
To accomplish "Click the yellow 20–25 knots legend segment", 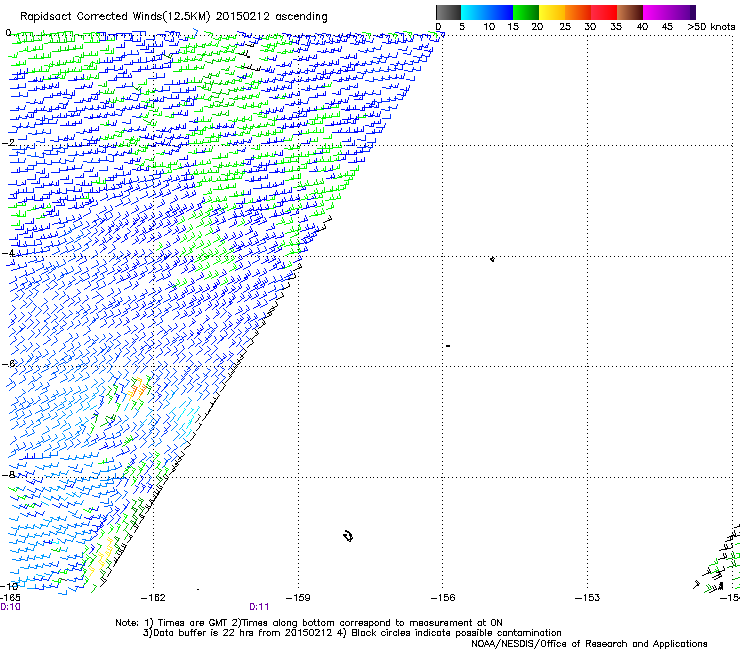I will coord(552,12).
